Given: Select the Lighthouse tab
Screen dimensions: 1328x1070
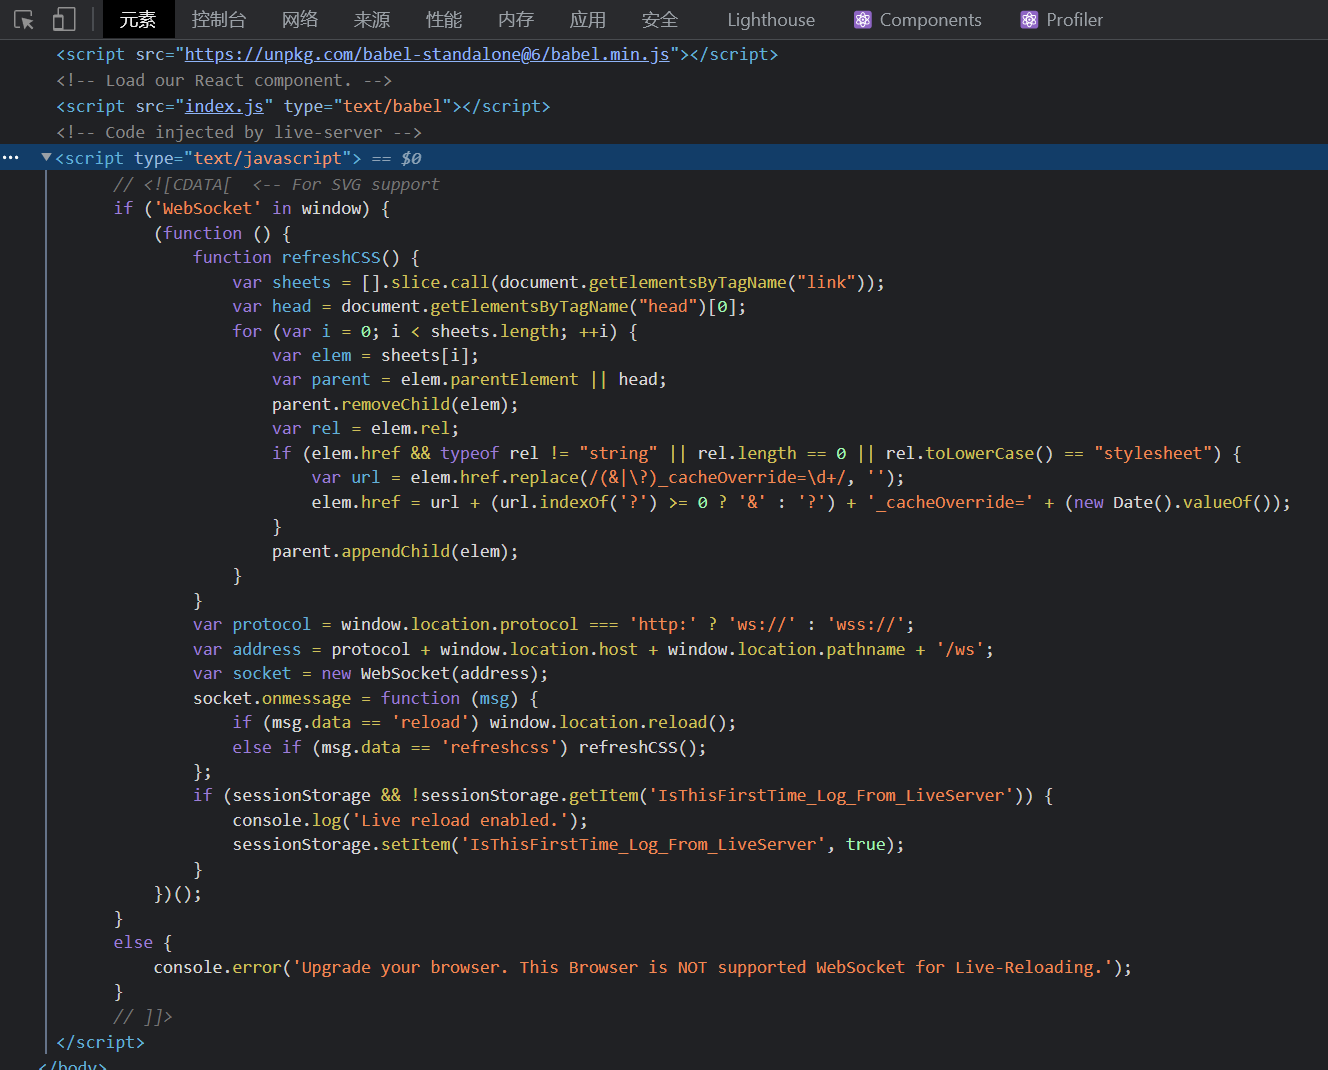Looking at the screenshot, I should click(770, 20).
